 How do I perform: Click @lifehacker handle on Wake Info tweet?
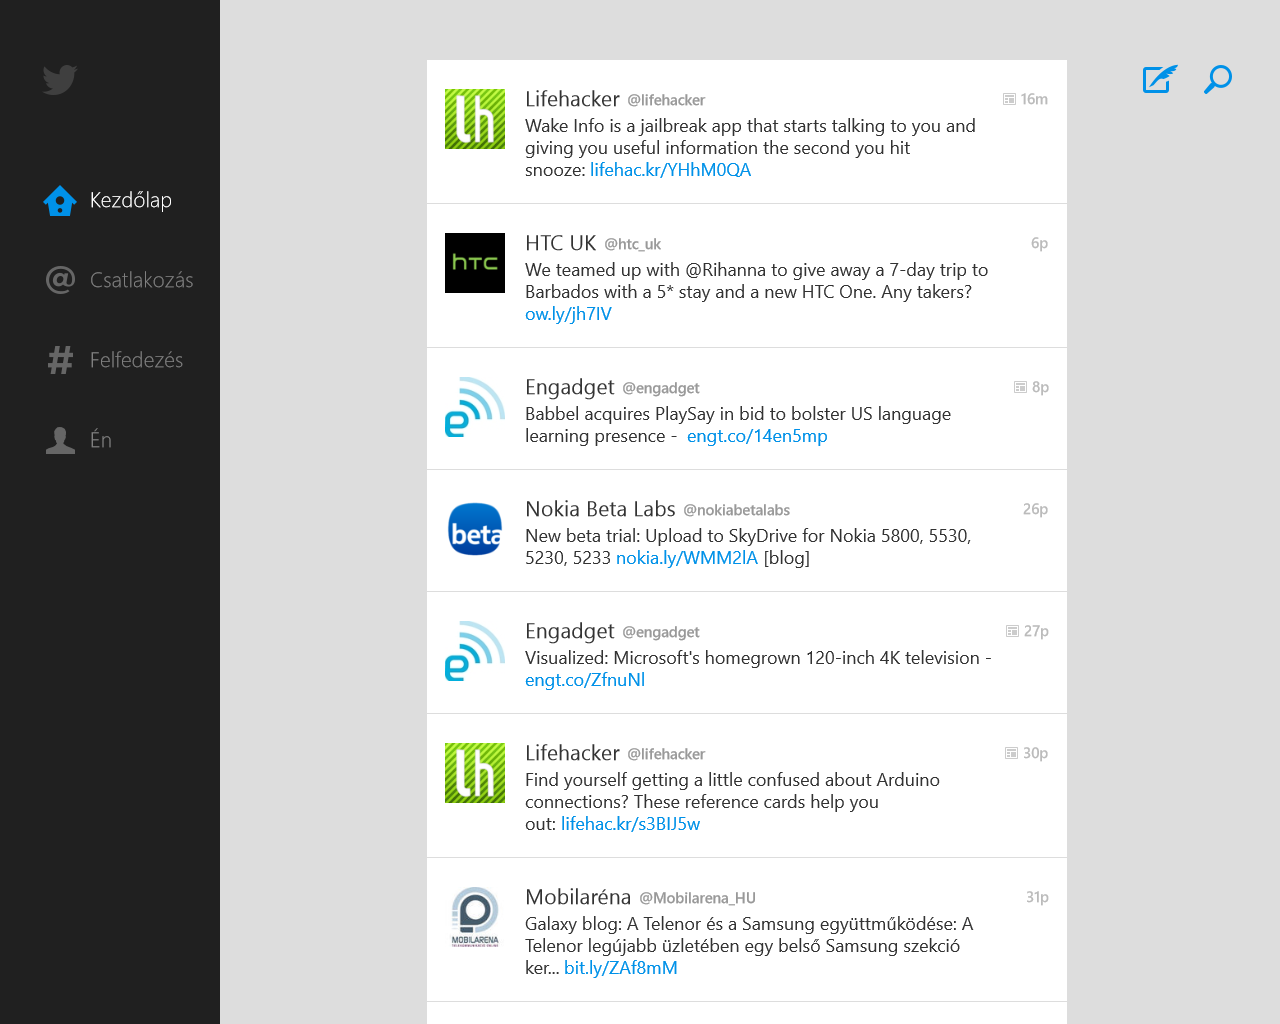click(666, 100)
